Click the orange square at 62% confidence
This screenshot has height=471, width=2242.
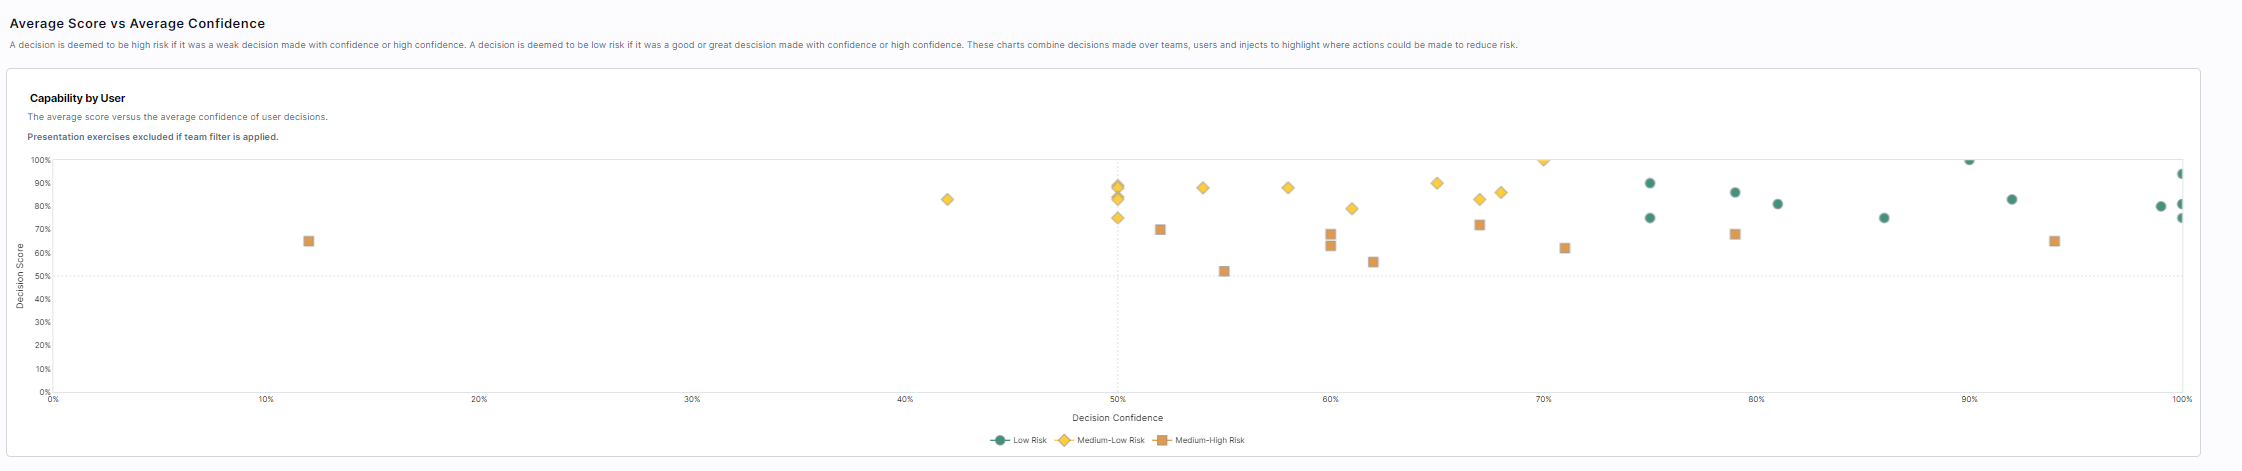(x=1373, y=262)
